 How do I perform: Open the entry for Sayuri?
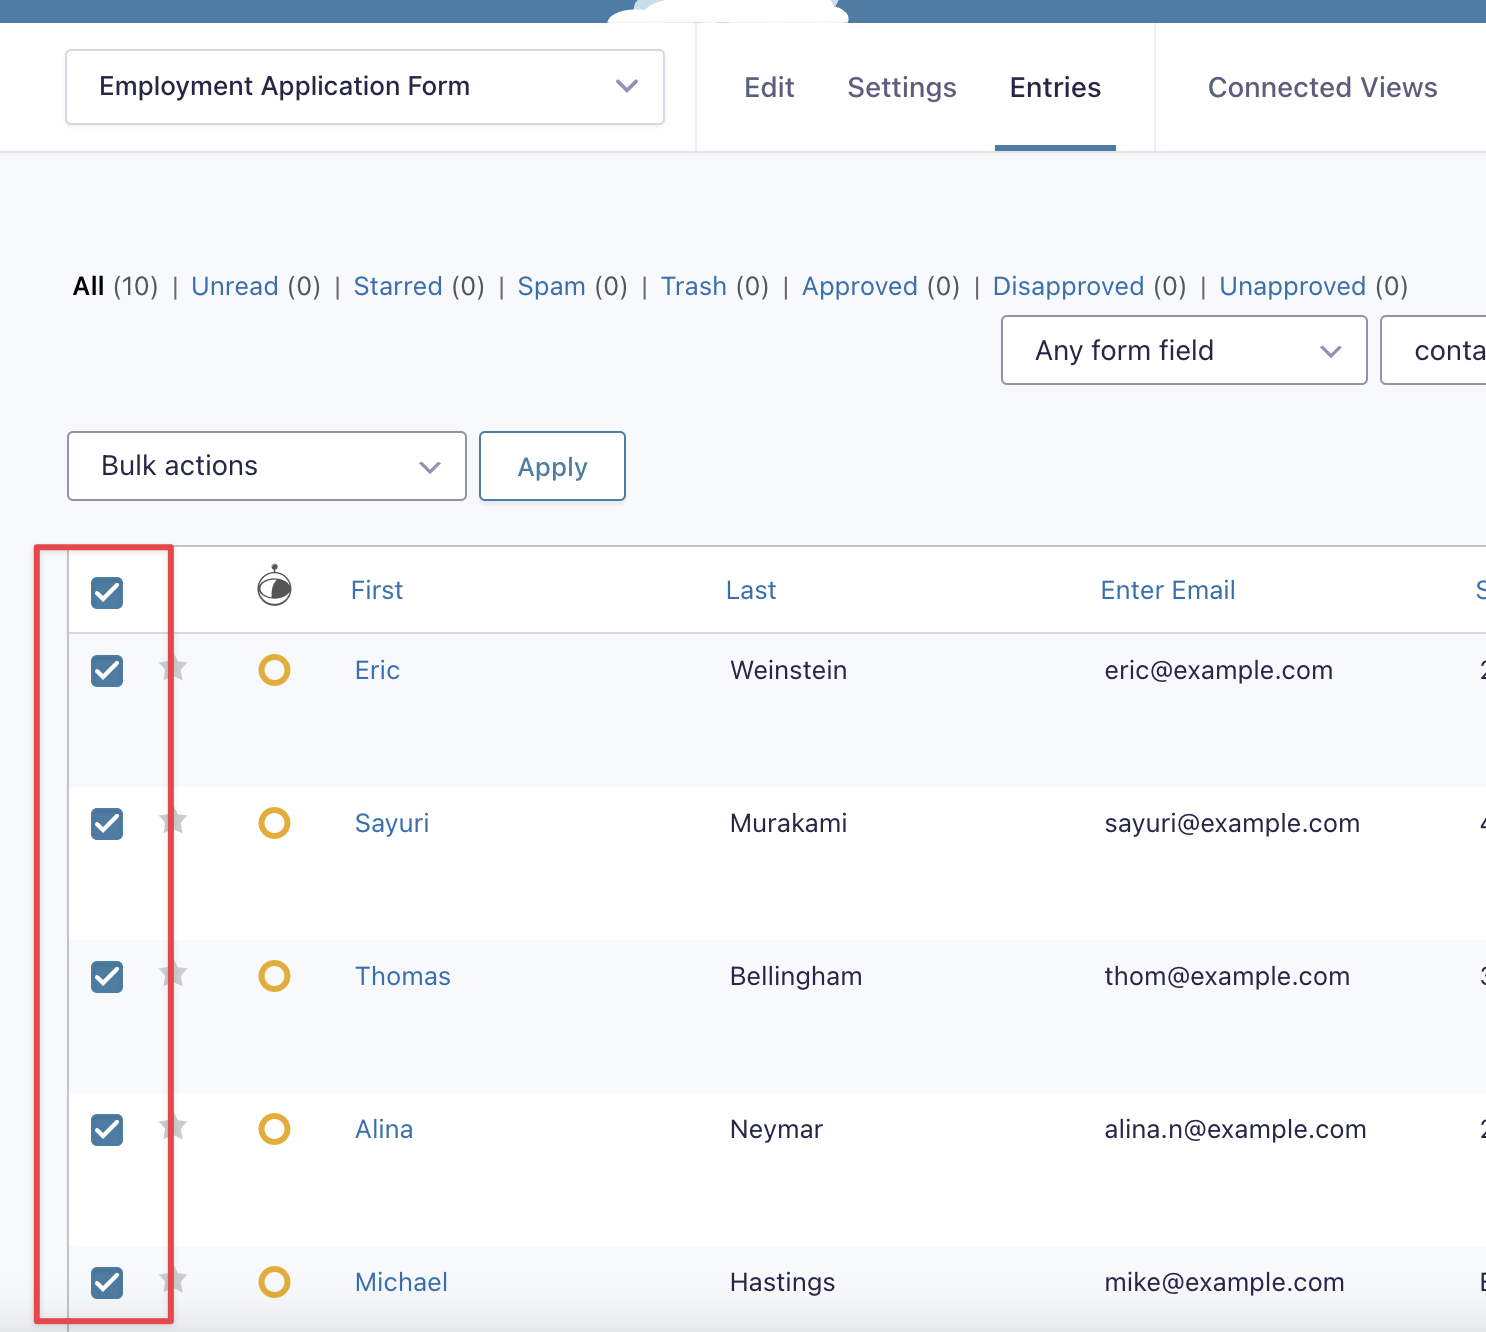392,823
